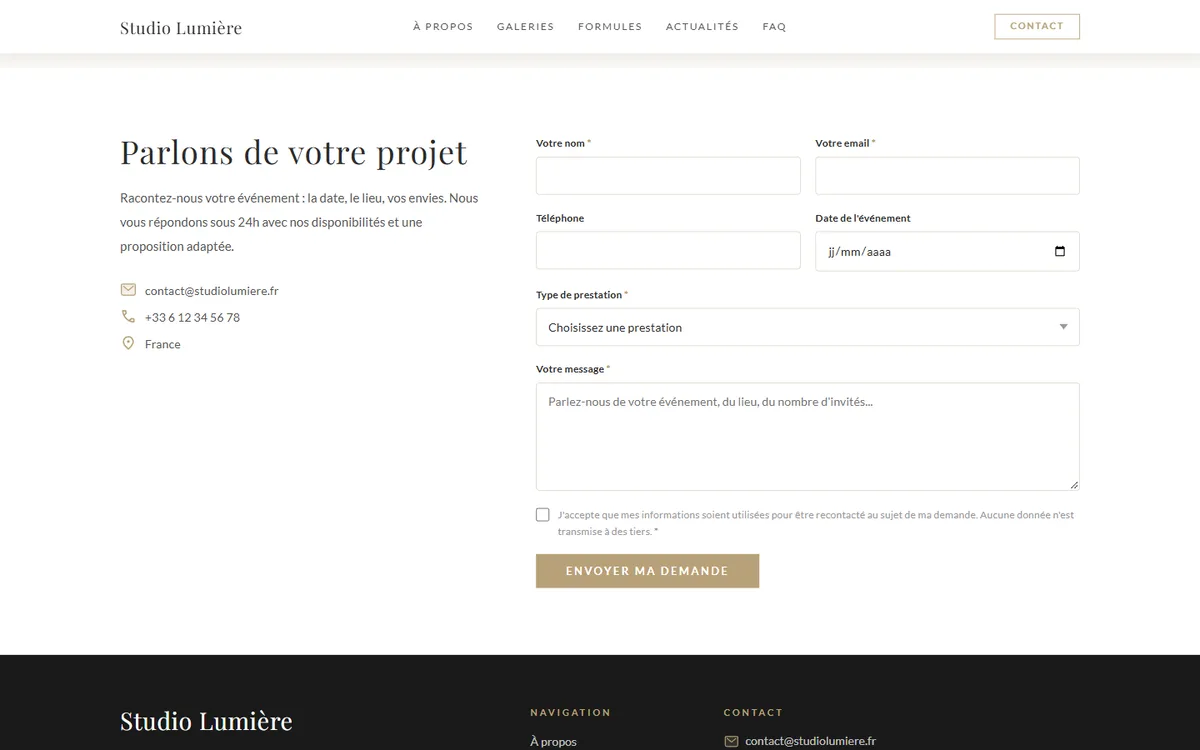Tick the data consent checkbox
The width and height of the screenshot is (1200, 750).
[x=543, y=515]
